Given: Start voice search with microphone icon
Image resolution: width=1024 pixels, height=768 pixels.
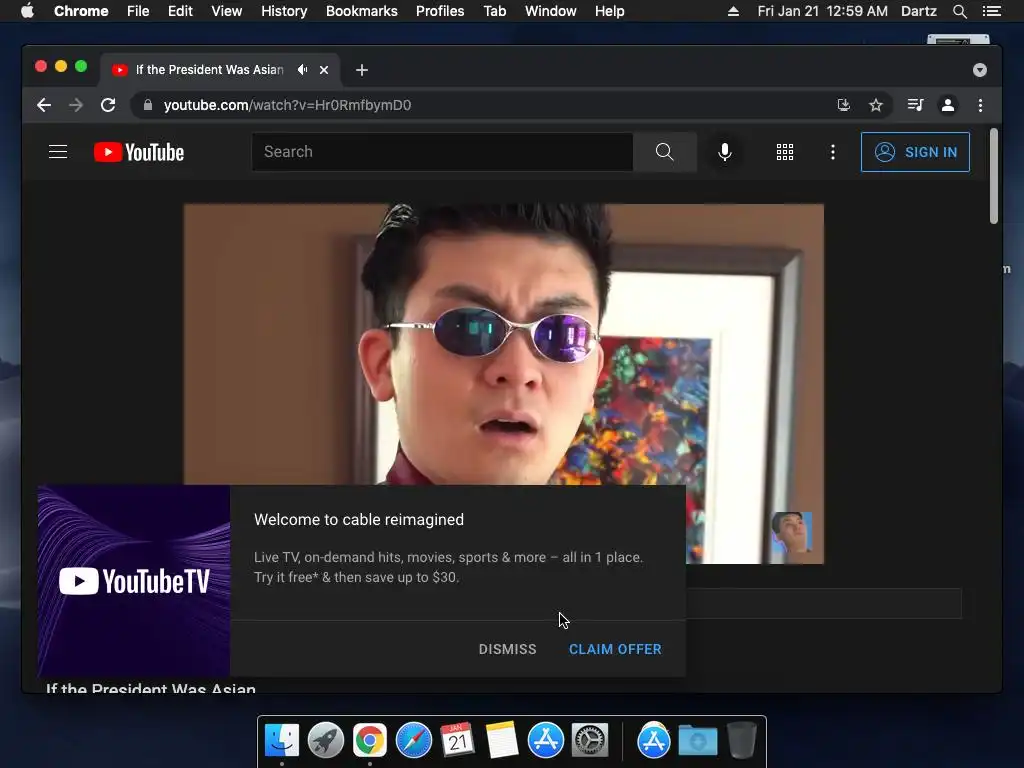Looking at the screenshot, I should [x=724, y=152].
